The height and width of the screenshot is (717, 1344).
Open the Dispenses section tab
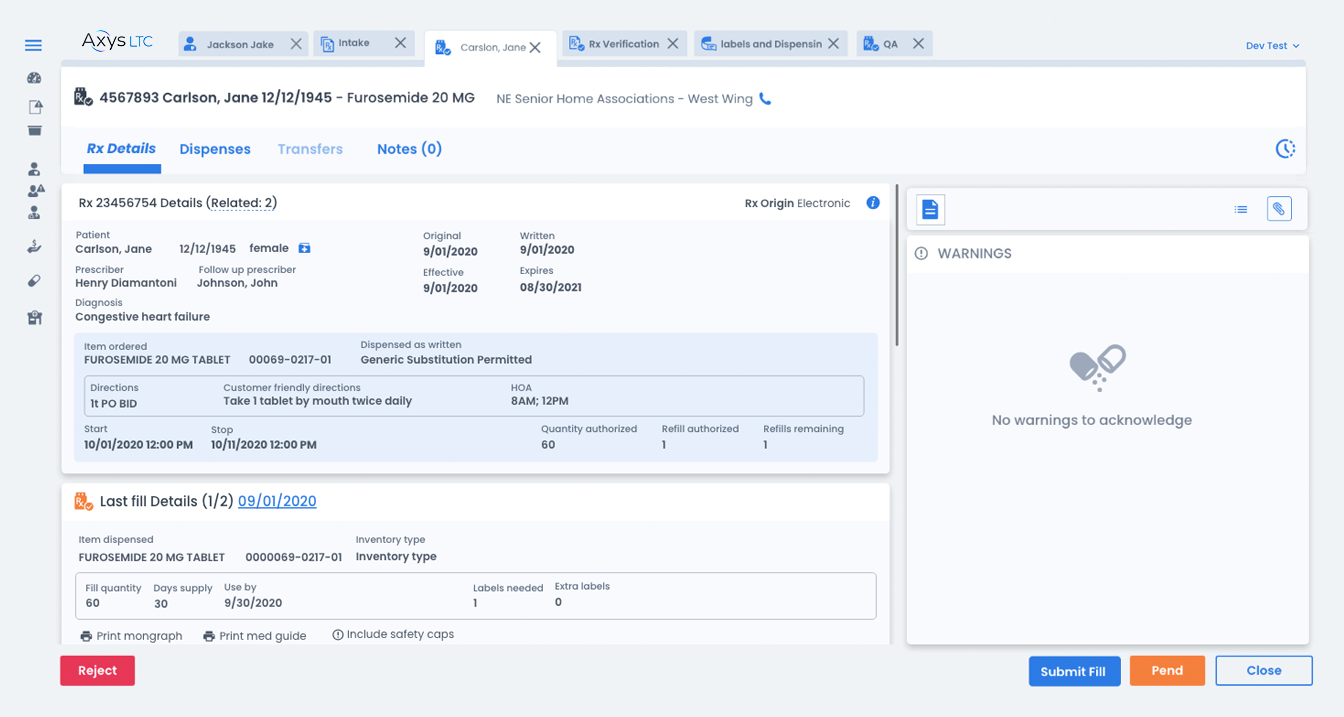tap(215, 149)
